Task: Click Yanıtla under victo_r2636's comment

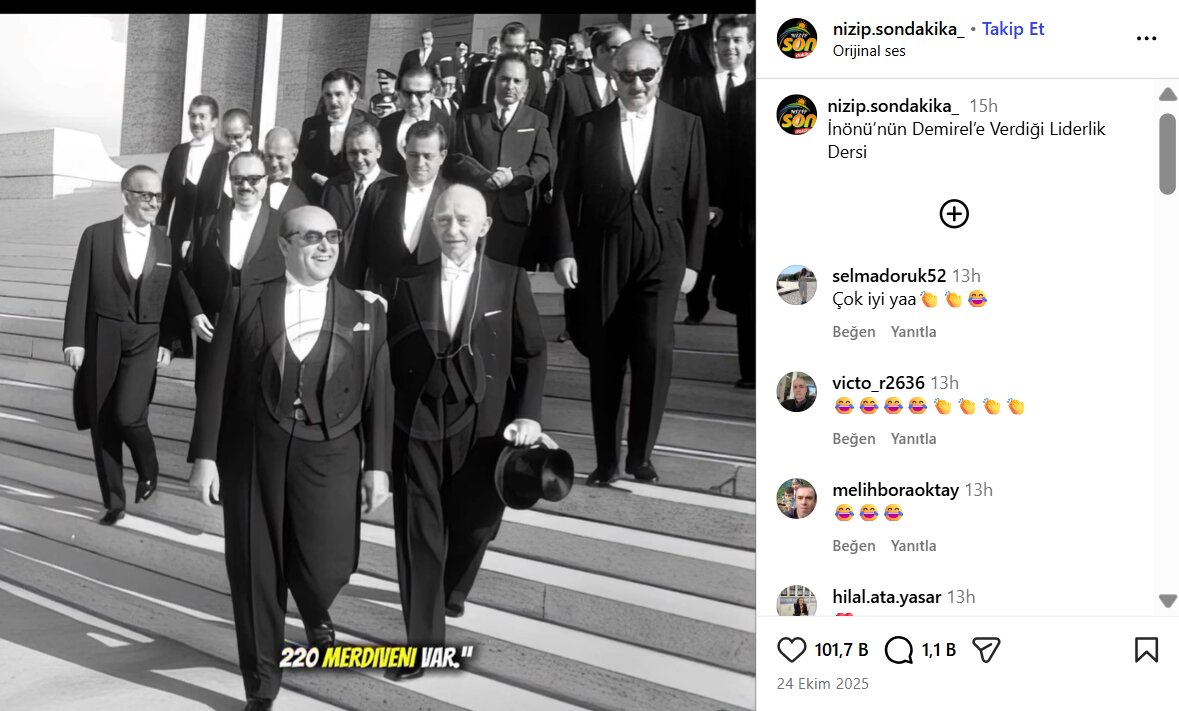Action: coord(914,439)
